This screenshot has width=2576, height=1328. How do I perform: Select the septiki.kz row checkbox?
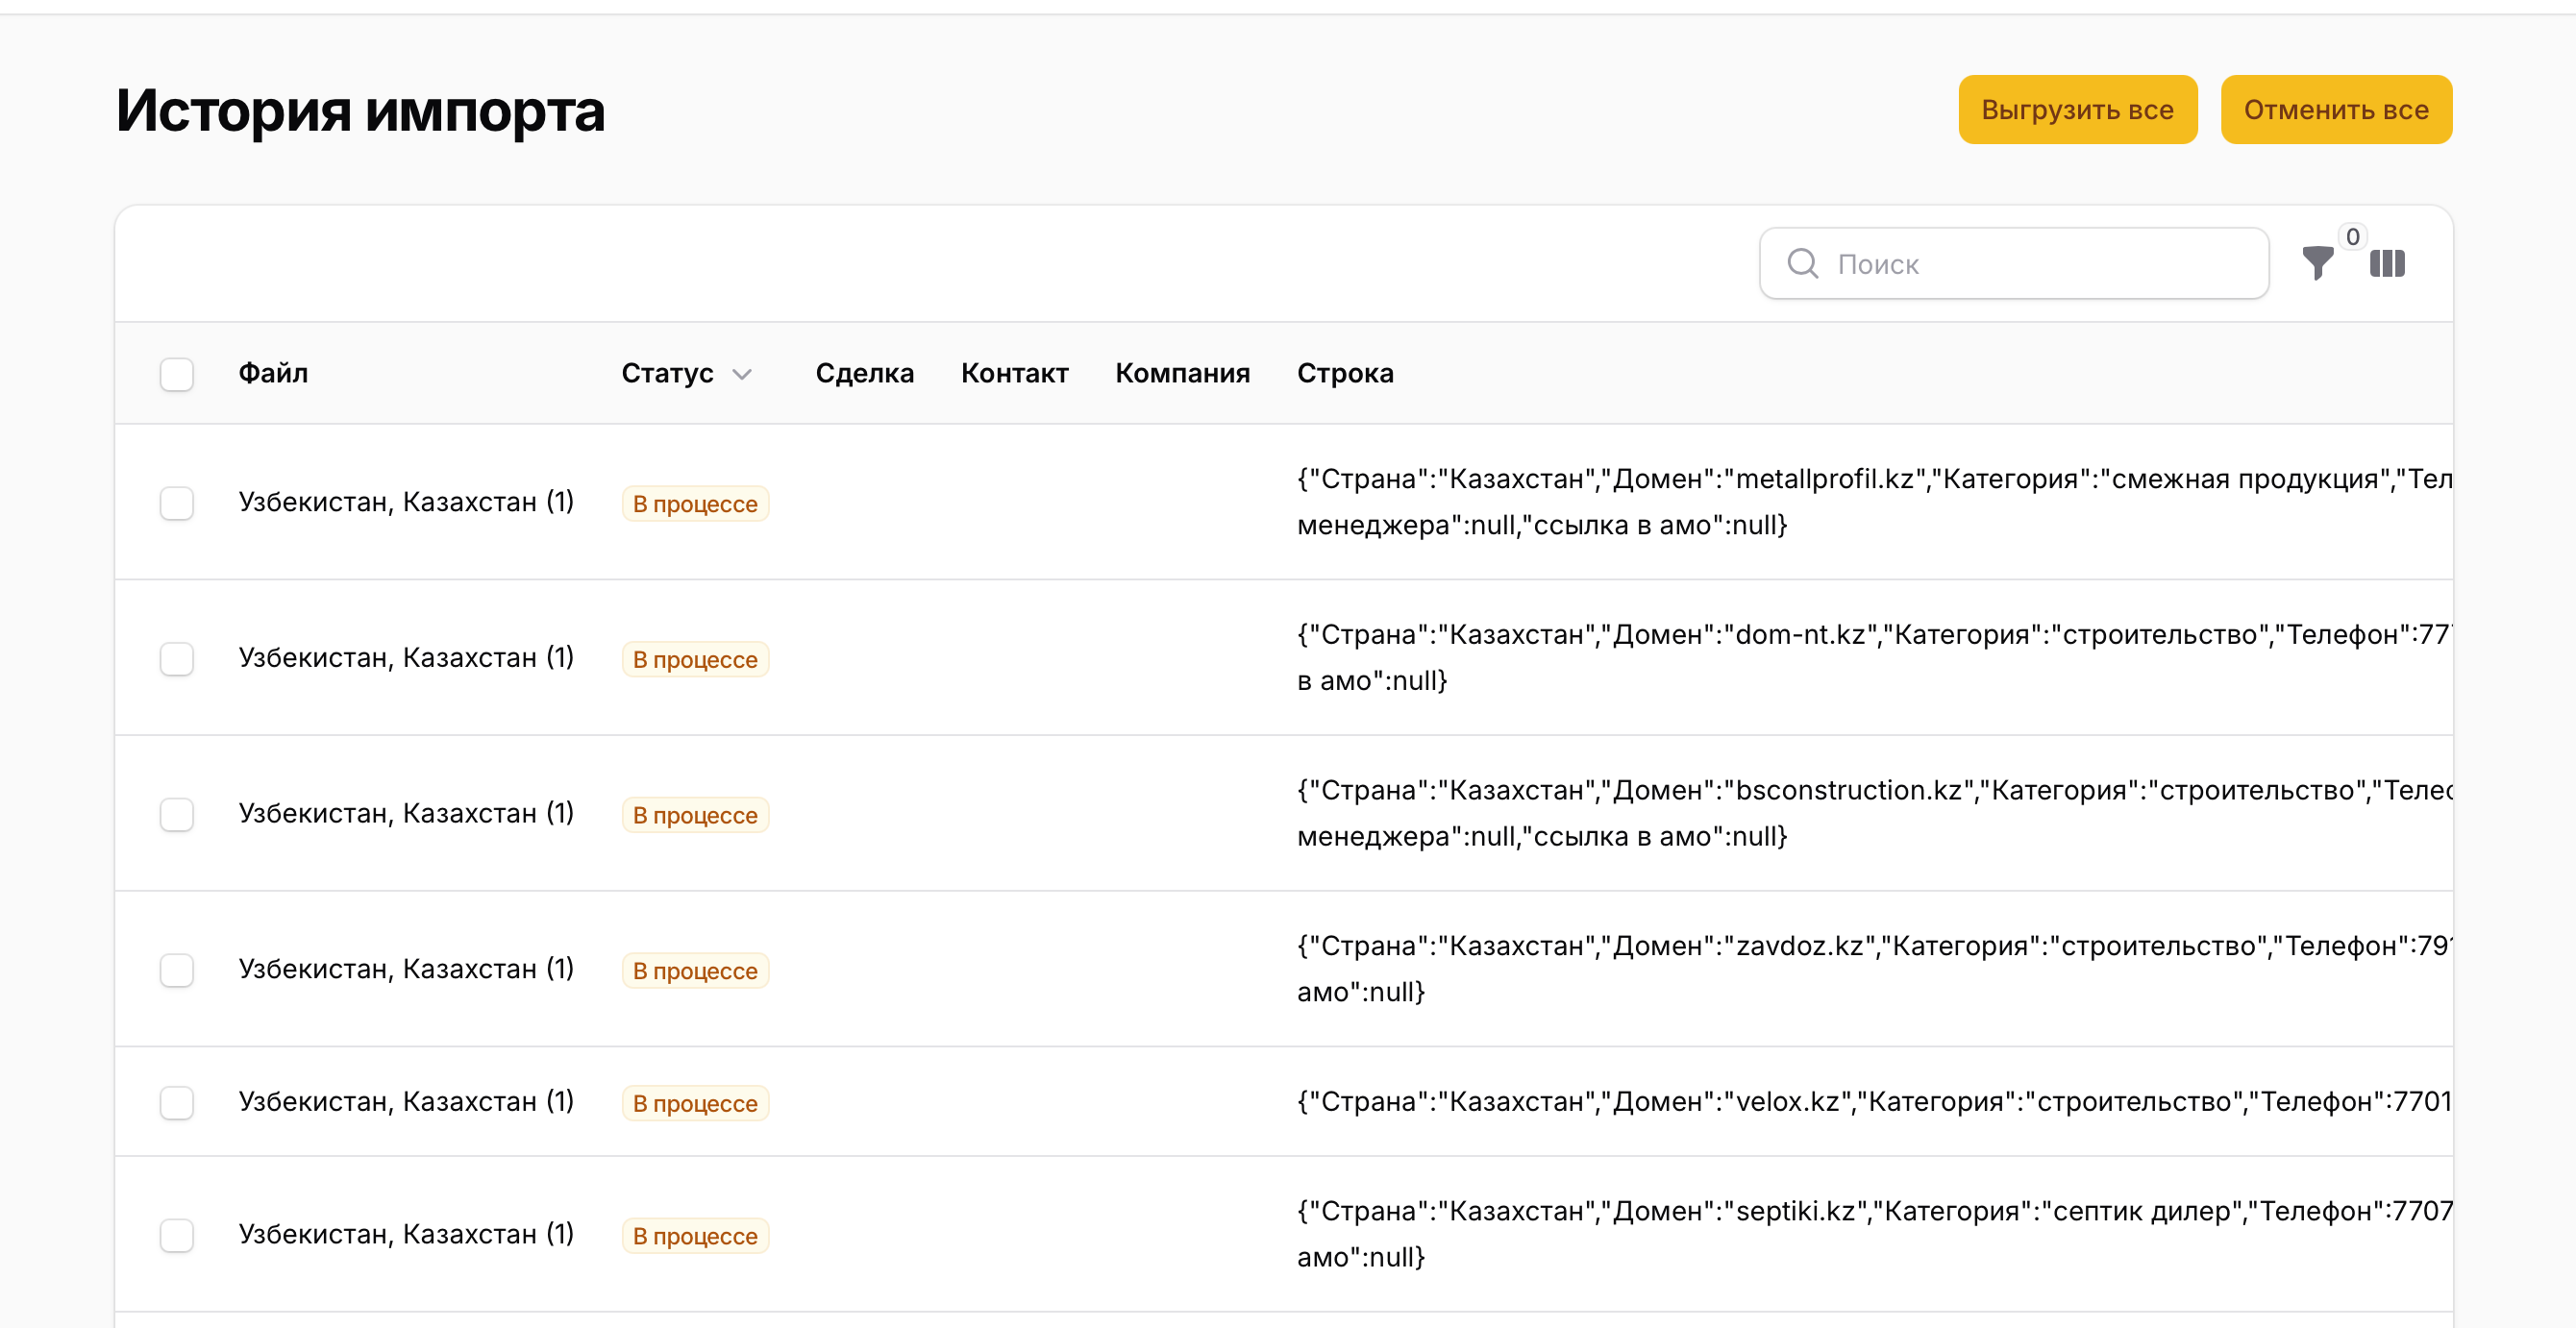[x=177, y=1235]
